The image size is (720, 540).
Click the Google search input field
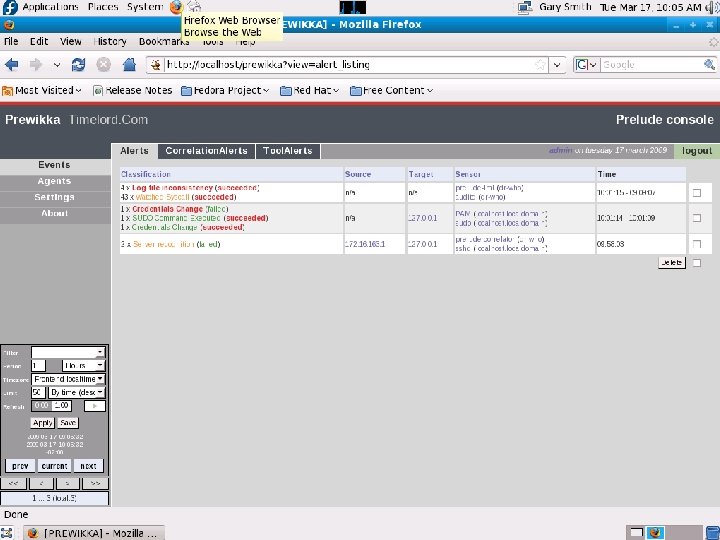(x=652, y=65)
